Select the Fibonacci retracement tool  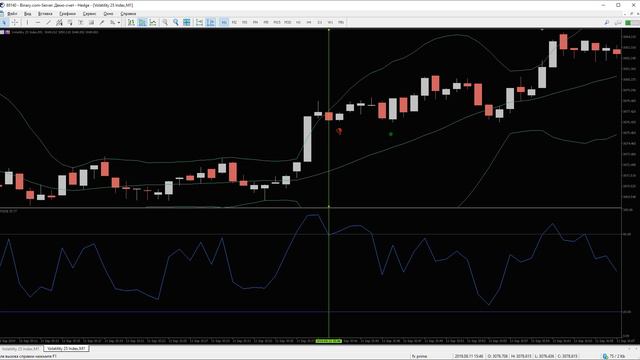(70, 22)
